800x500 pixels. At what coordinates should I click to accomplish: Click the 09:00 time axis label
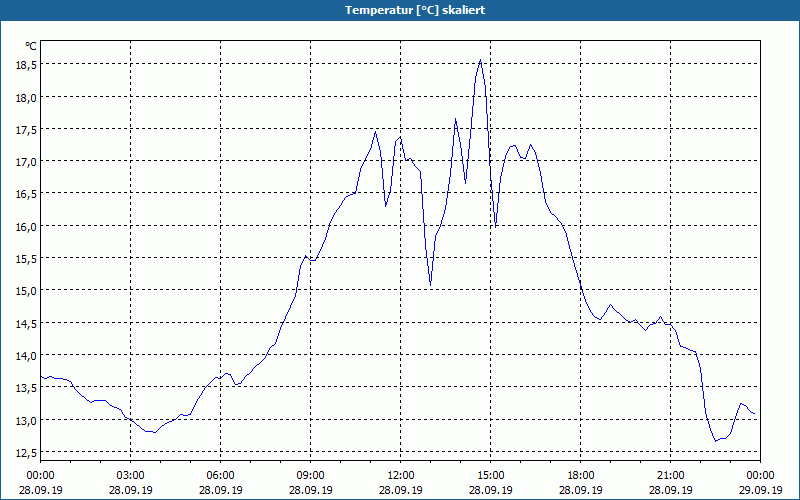click(x=311, y=476)
